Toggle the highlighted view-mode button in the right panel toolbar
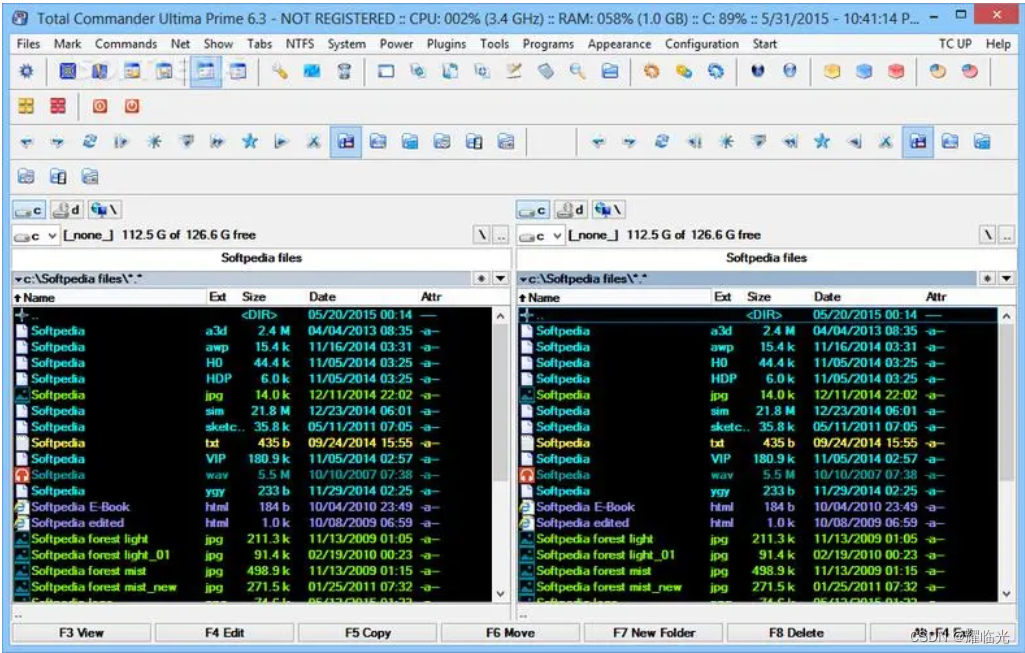 [918, 141]
